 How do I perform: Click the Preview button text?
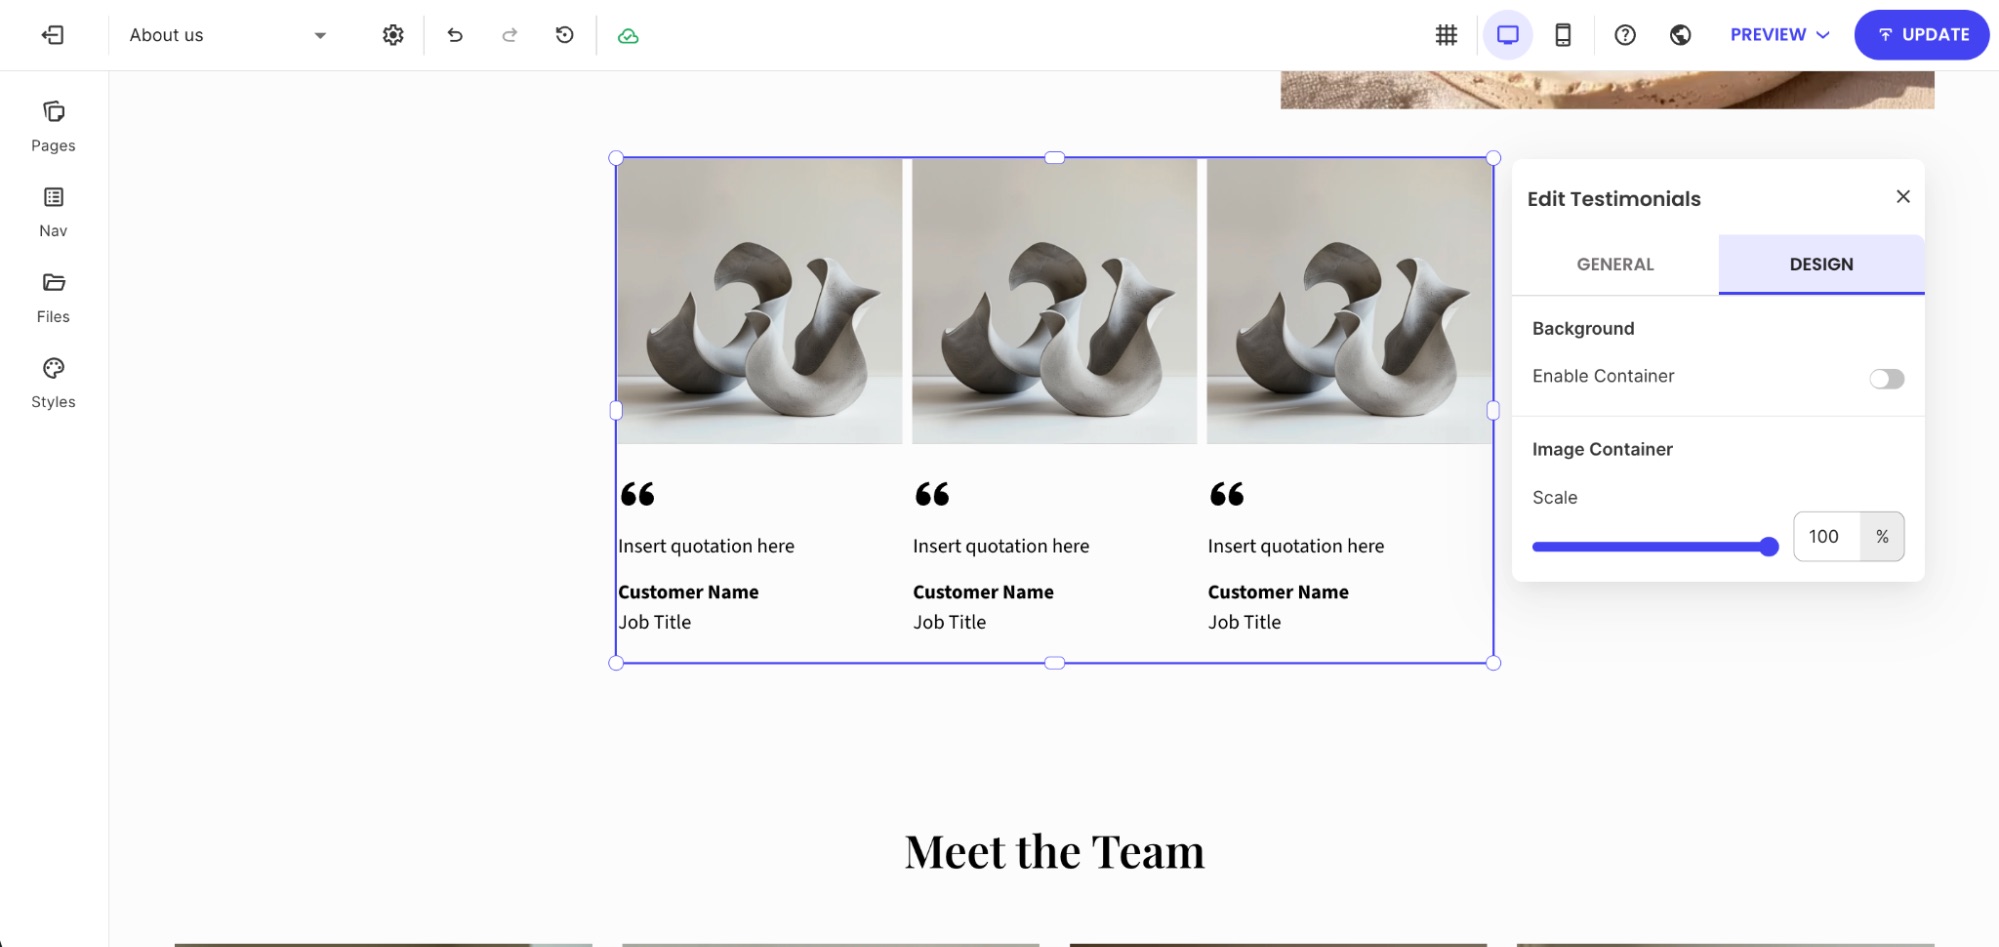[1768, 35]
